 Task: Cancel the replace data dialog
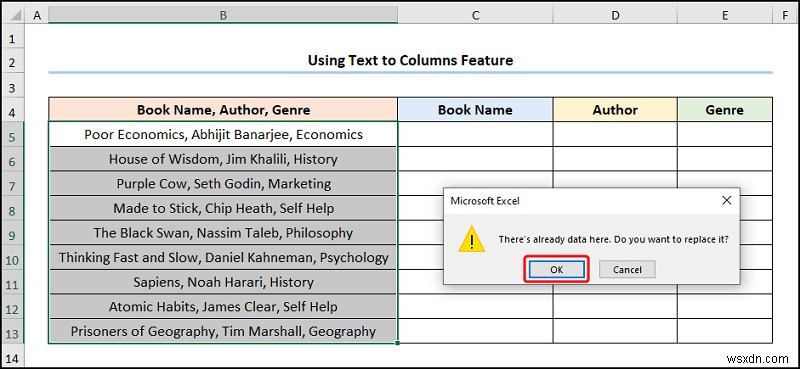[627, 269]
